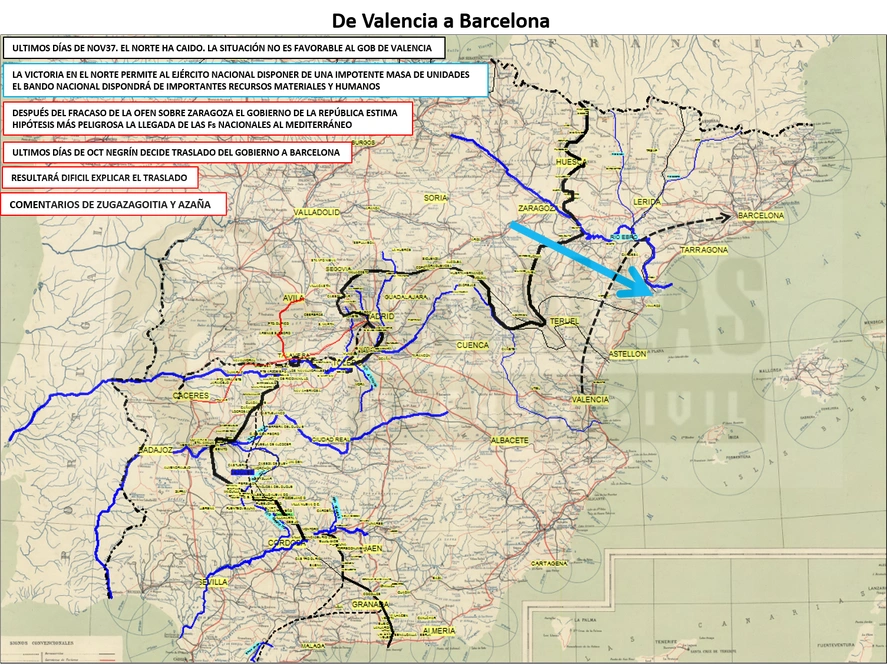Click the BARCELONA city label
This screenshot has width=887, height=664.
pos(761,215)
